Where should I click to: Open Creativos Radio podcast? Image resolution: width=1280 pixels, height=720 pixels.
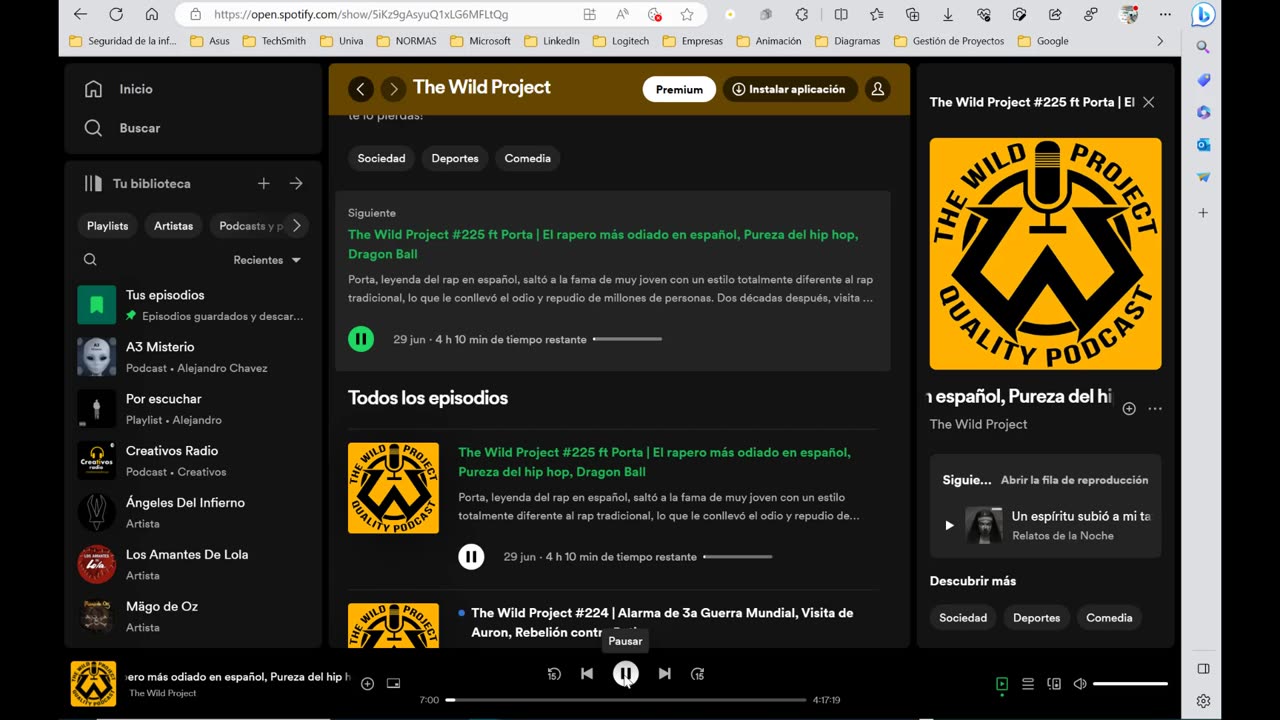coord(192,461)
